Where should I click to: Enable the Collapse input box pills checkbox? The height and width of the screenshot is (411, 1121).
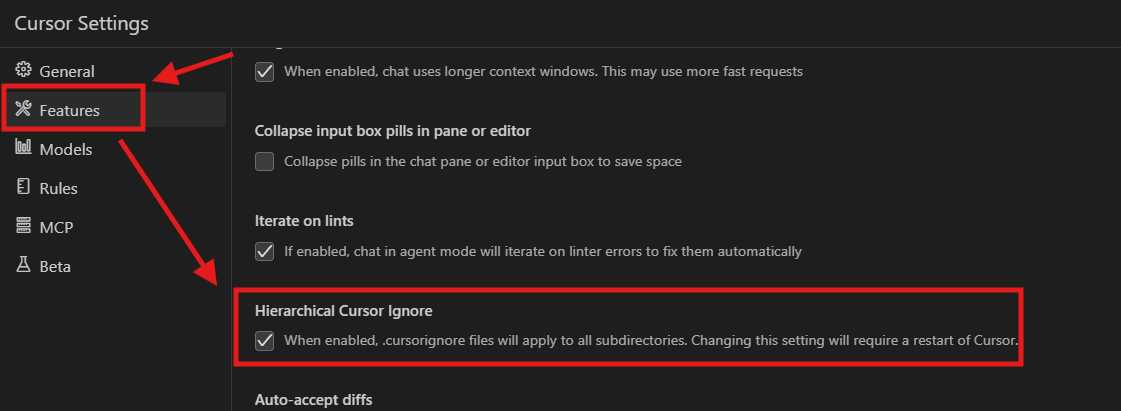pyautogui.click(x=265, y=161)
